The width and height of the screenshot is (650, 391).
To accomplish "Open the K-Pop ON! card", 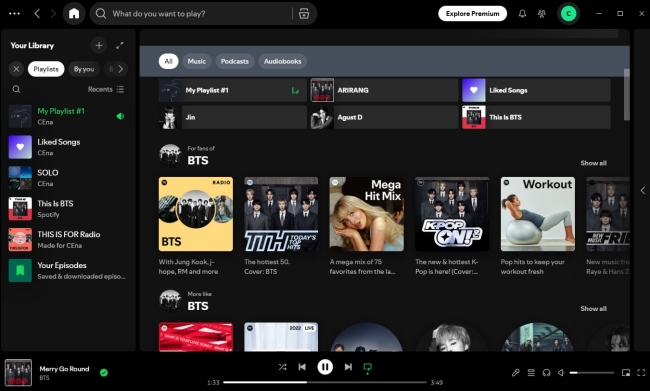I will click(452, 226).
